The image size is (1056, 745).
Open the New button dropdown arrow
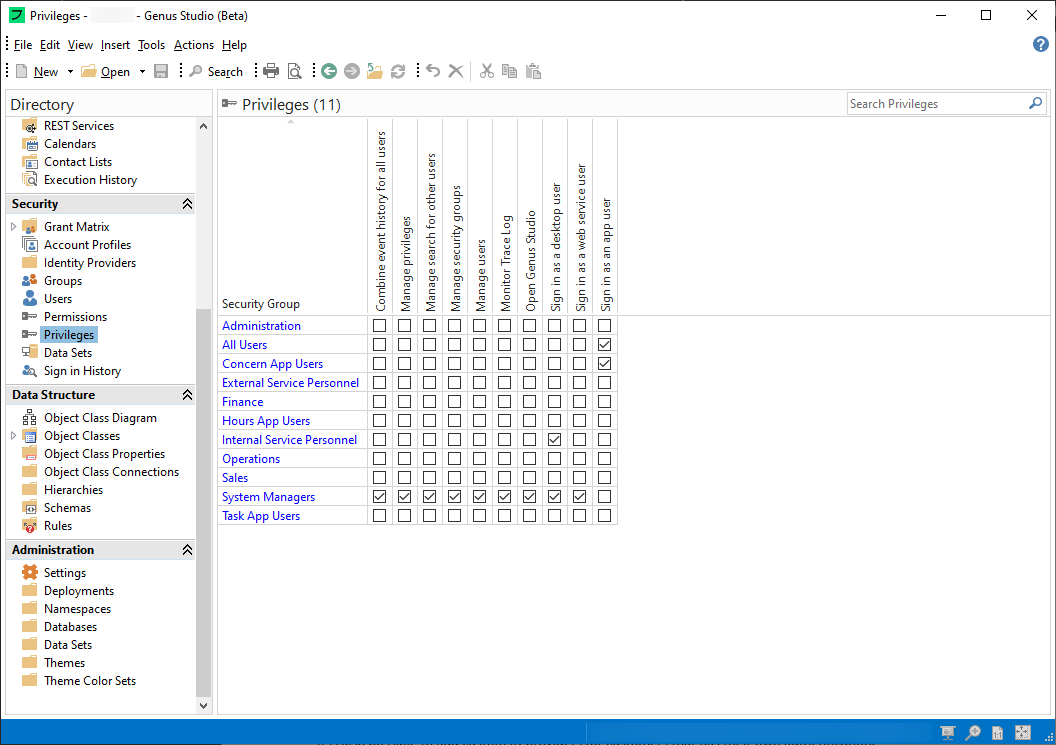(70, 71)
